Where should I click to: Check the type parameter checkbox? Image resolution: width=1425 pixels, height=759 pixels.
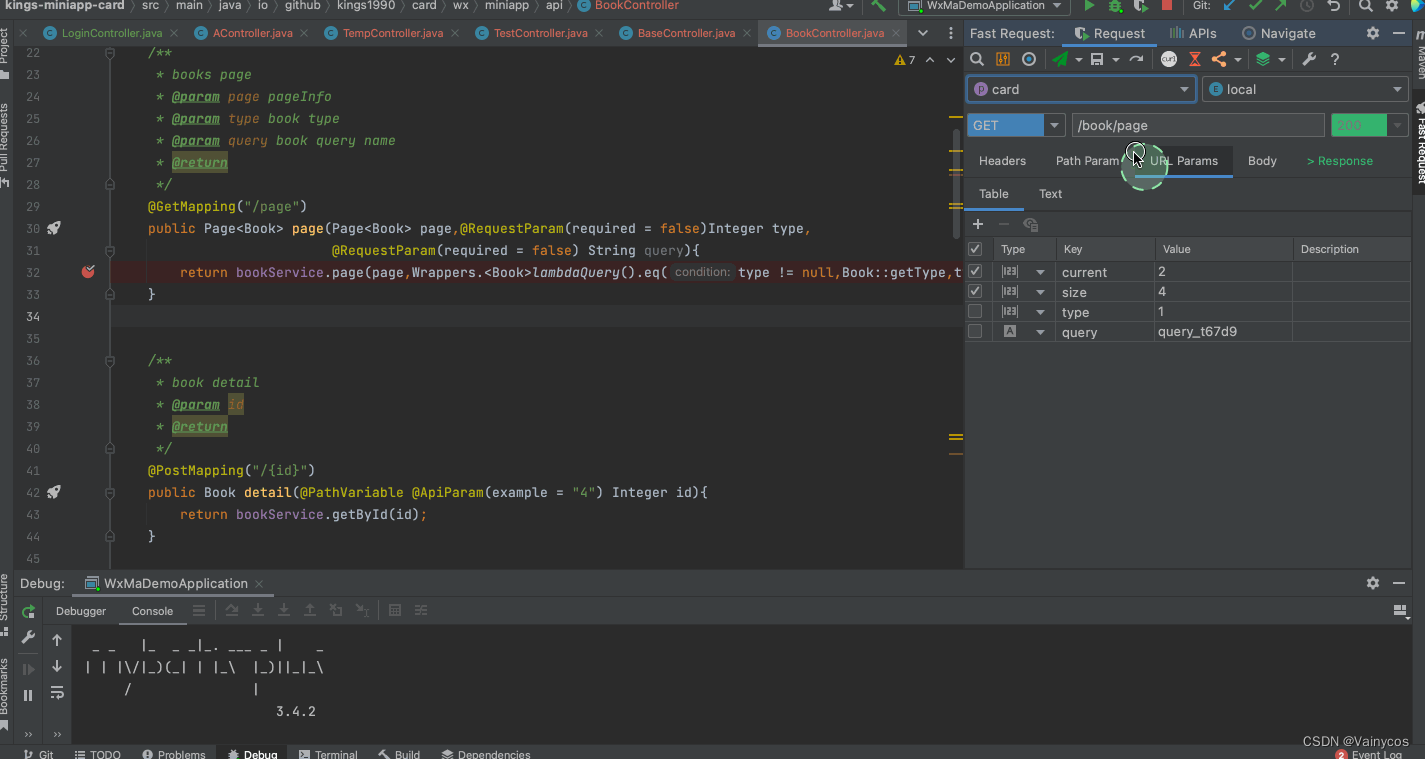[x=975, y=311]
